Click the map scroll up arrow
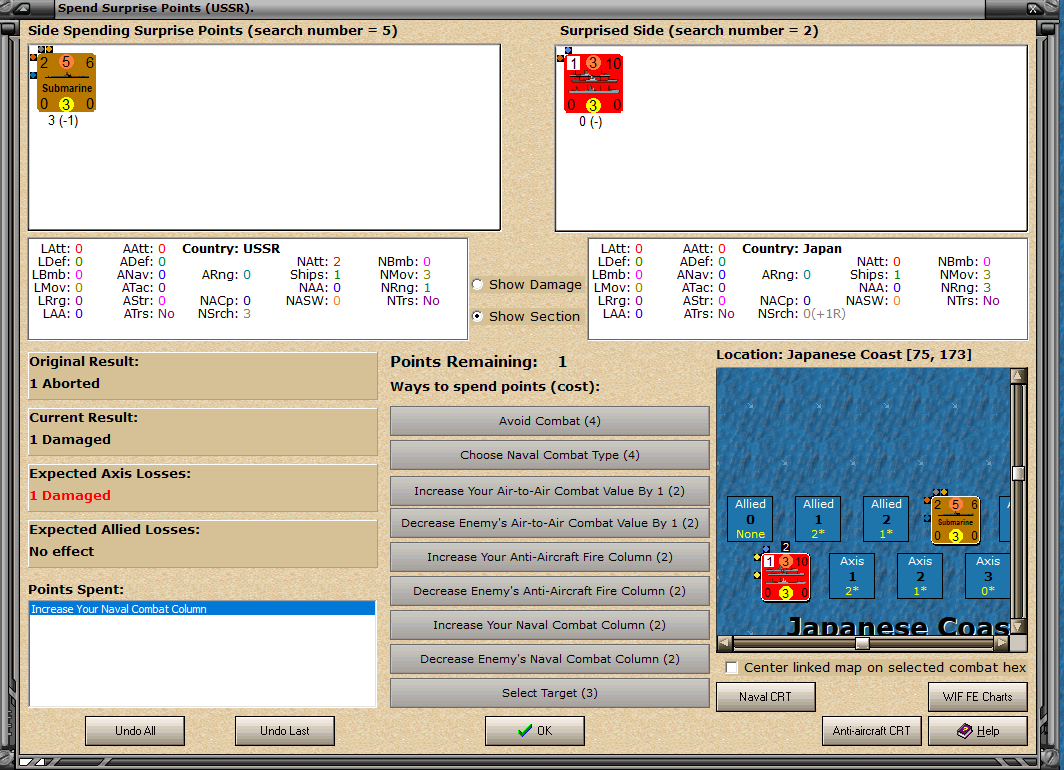Viewport: 1064px width, 770px height. tap(1018, 377)
